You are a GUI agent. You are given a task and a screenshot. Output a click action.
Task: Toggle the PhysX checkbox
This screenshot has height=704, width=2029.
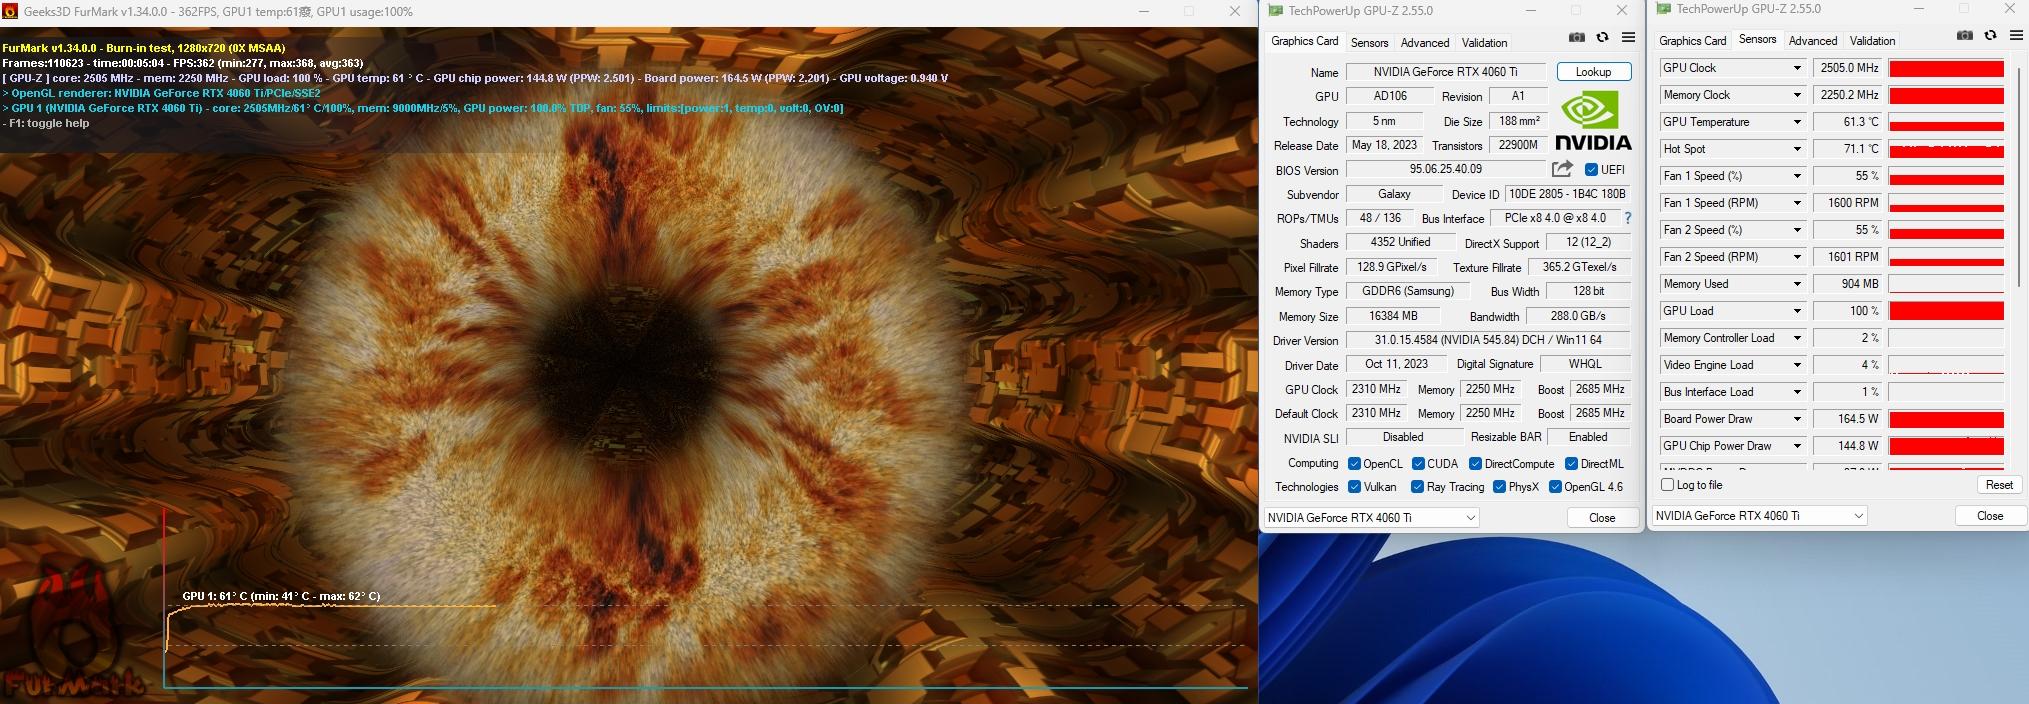[x=1499, y=487]
